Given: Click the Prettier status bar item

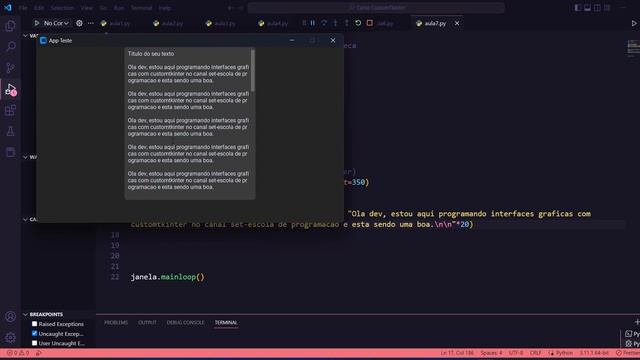Looking at the screenshot, I should pos(628,353).
